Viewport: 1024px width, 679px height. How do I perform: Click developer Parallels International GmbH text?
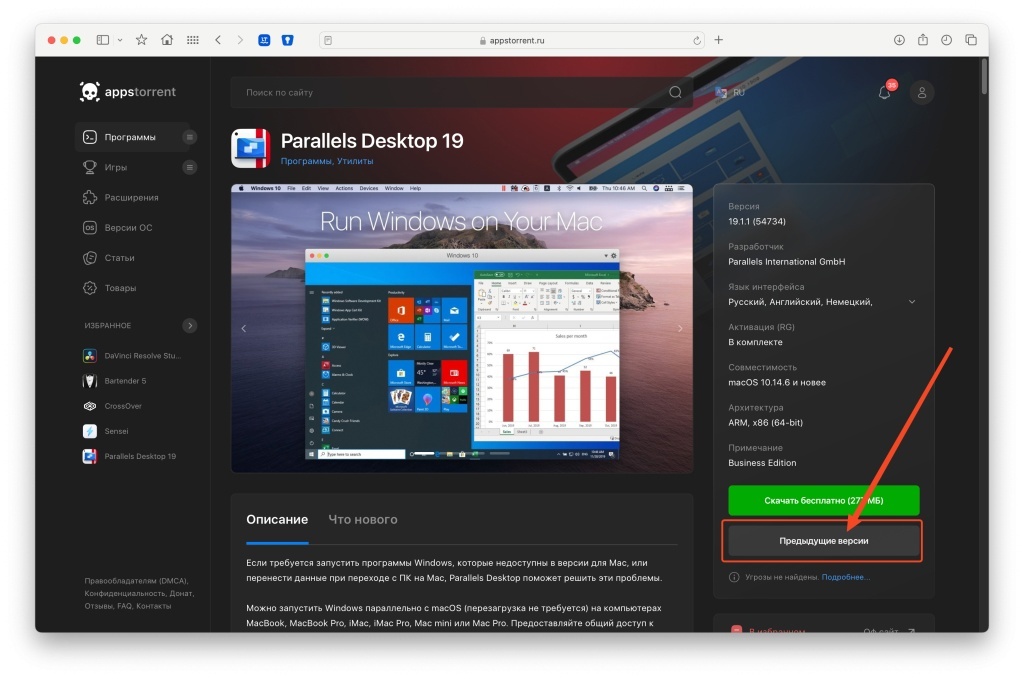(786, 262)
